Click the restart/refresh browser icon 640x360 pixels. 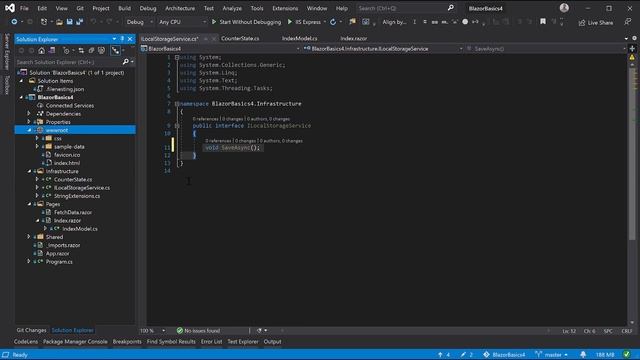333,22
